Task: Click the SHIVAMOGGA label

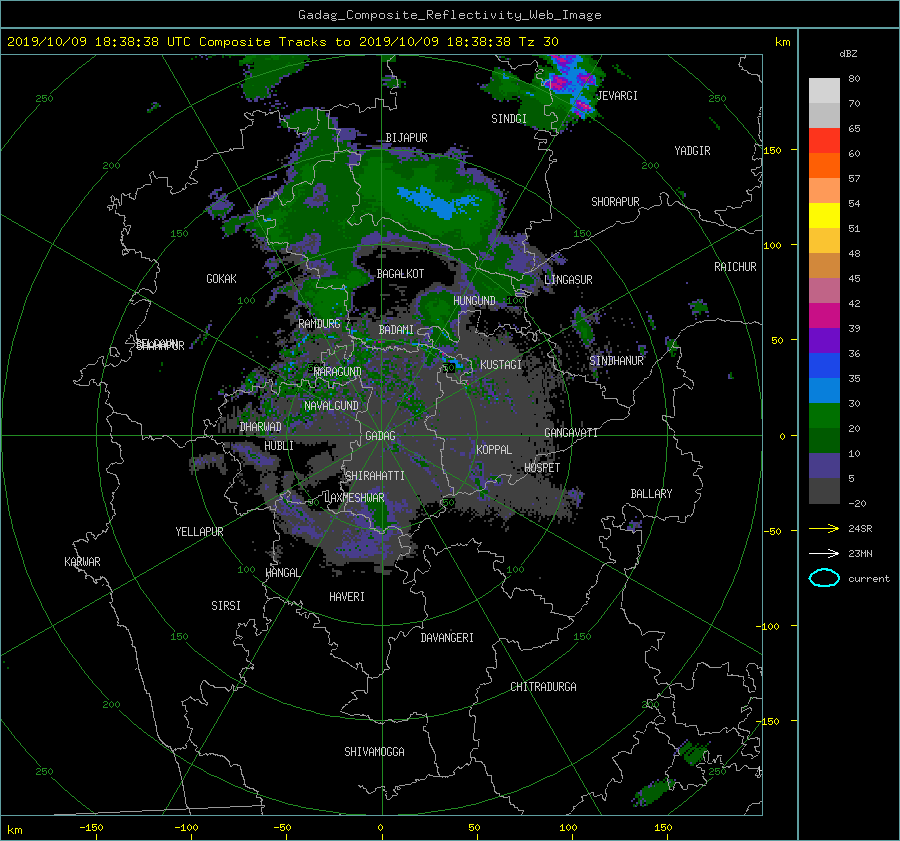Action: (374, 752)
